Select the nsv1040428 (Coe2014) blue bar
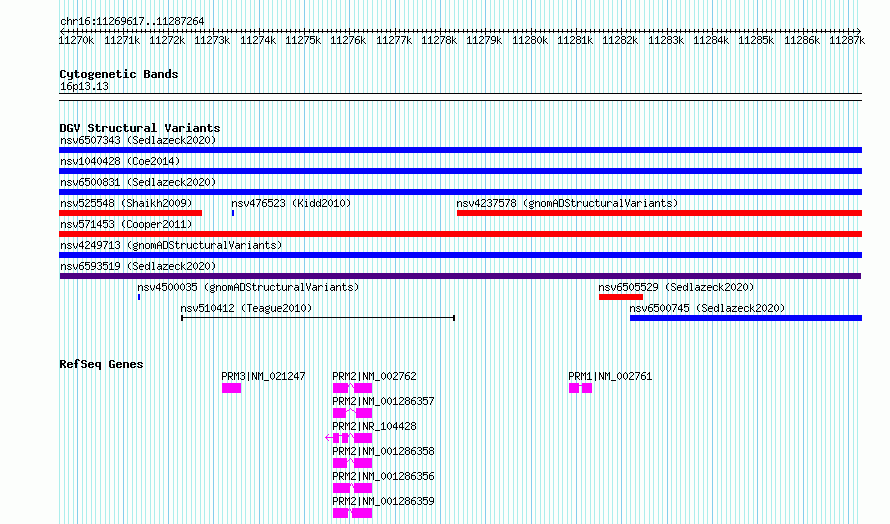The height and width of the screenshot is (524, 890). pos(460,171)
